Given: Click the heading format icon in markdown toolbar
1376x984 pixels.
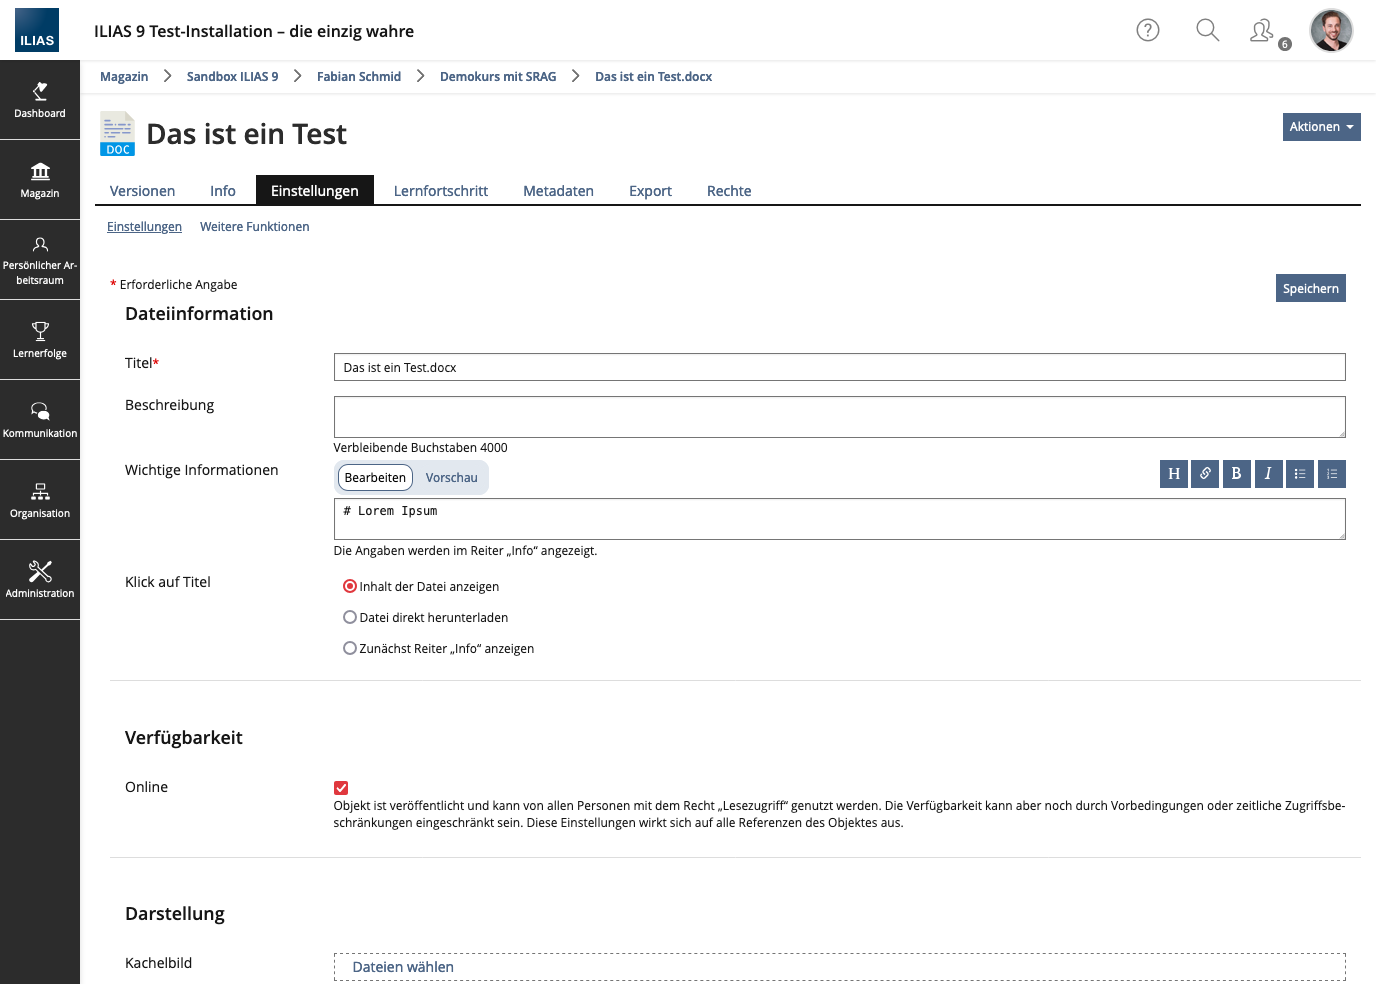Looking at the screenshot, I should [1174, 474].
